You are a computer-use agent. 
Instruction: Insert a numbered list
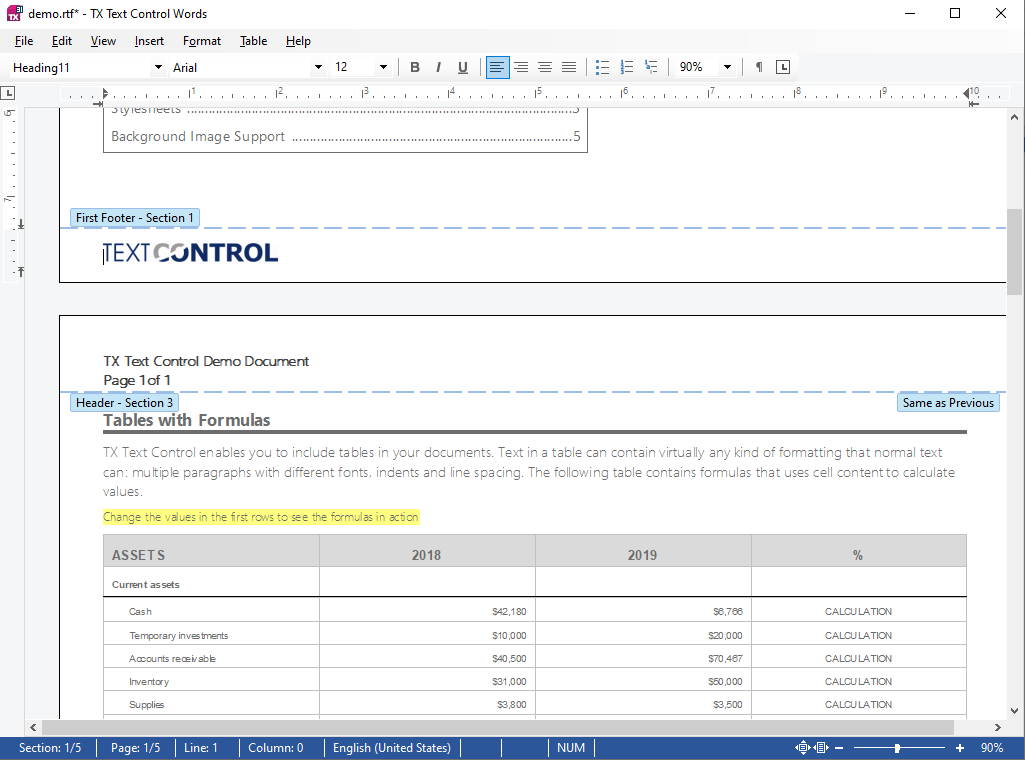[627, 67]
